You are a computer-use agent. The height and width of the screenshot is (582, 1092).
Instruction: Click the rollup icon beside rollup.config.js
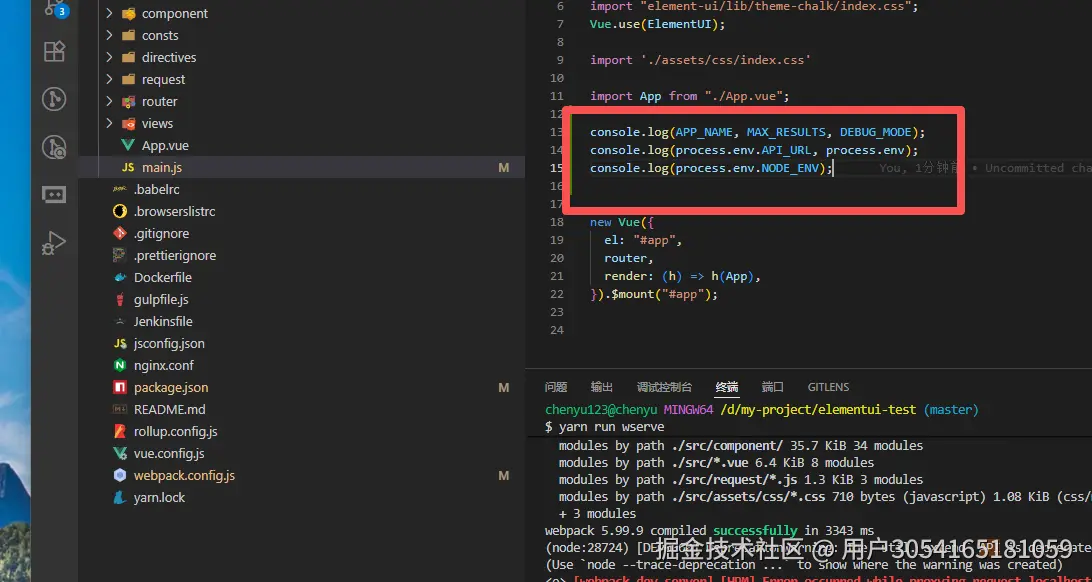[x=120, y=432]
